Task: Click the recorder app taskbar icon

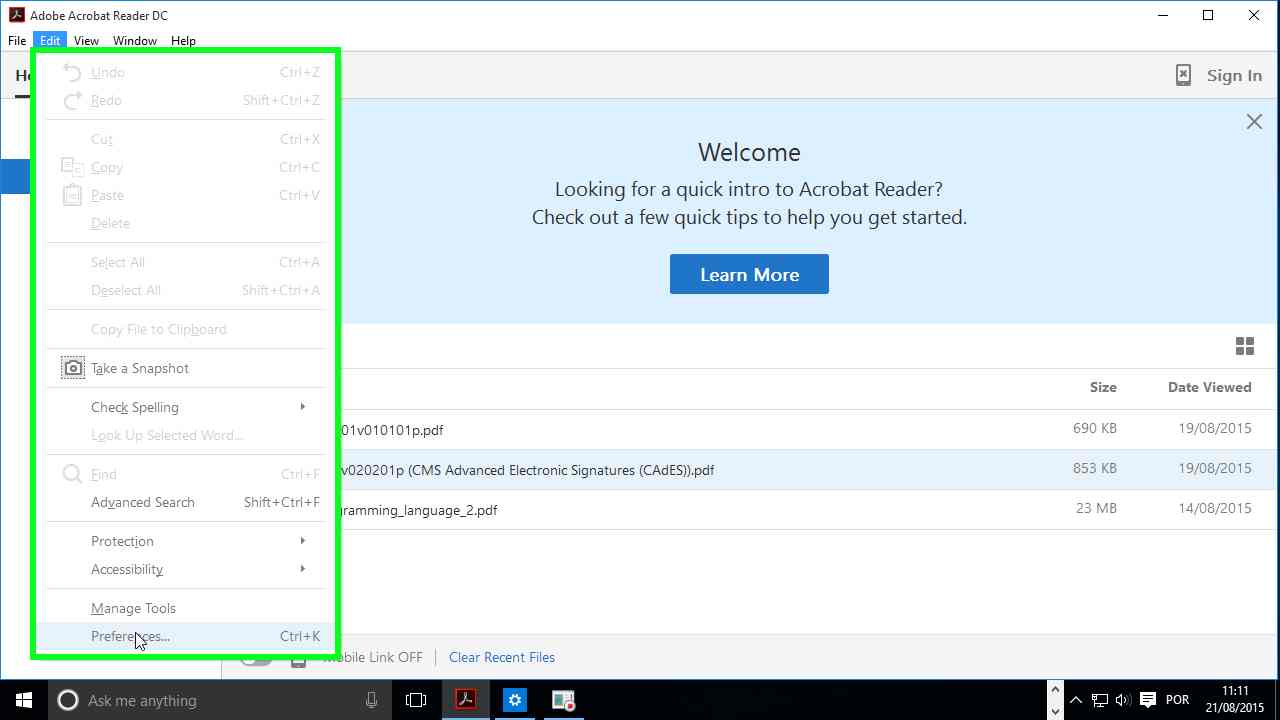Action: coord(564,700)
